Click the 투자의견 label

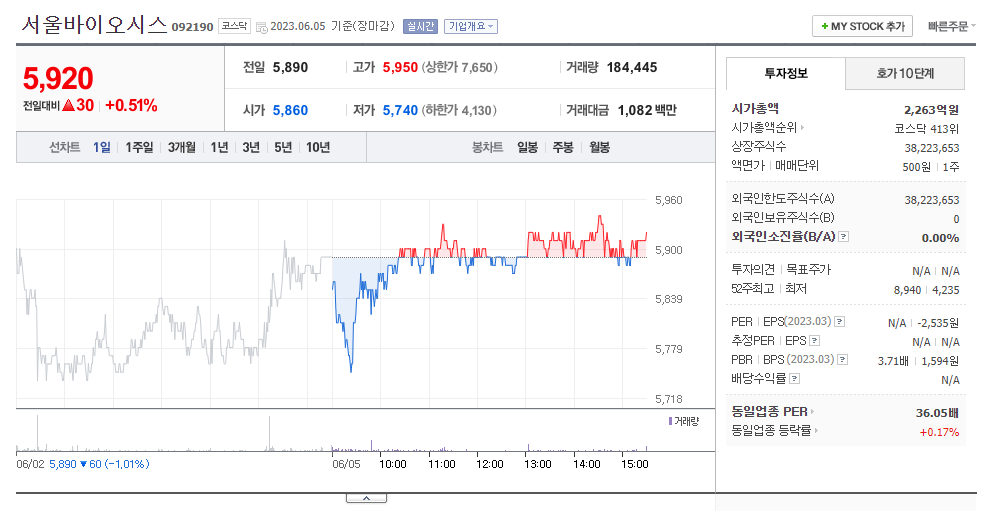(753, 270)
